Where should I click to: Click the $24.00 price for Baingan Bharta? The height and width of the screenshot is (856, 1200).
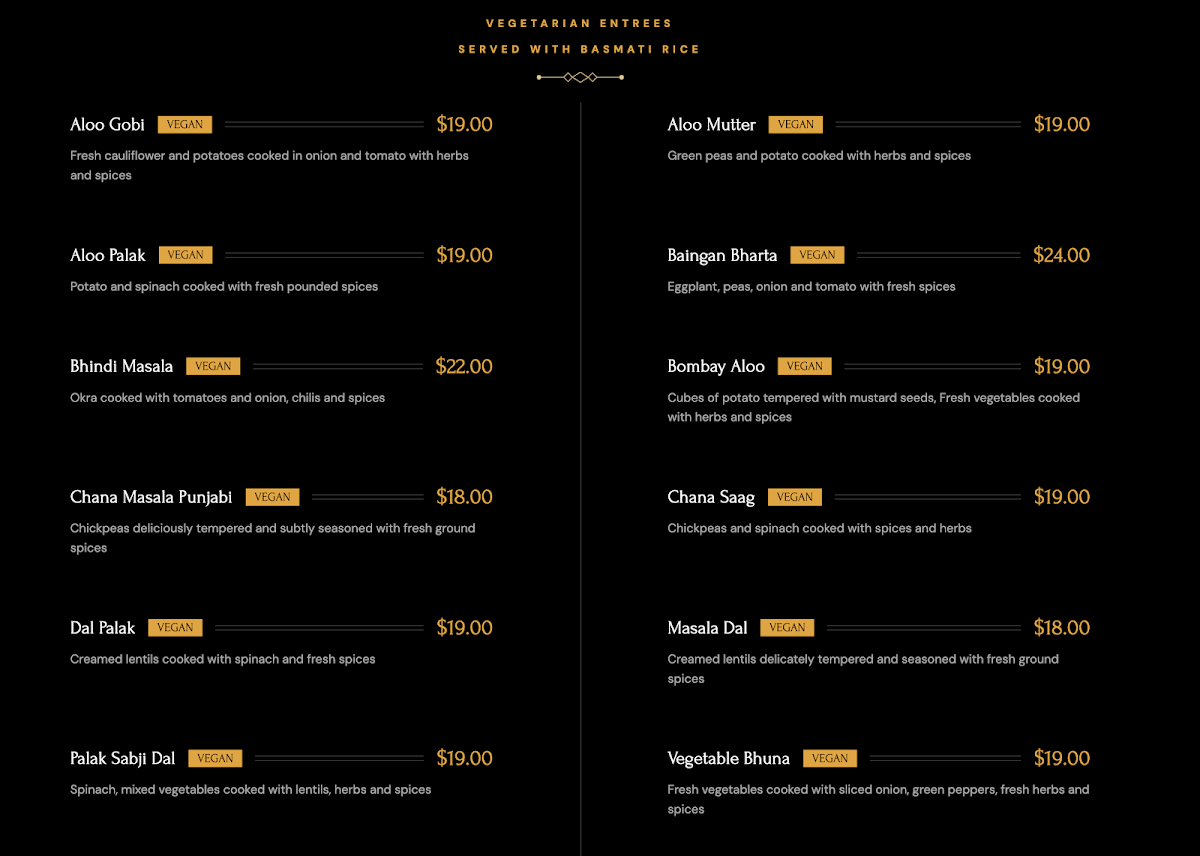pyautogui.click(x=1061, y=255)
